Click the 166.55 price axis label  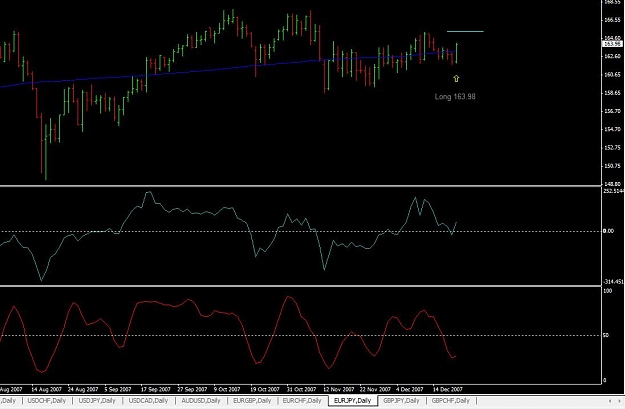click(613, 20)
